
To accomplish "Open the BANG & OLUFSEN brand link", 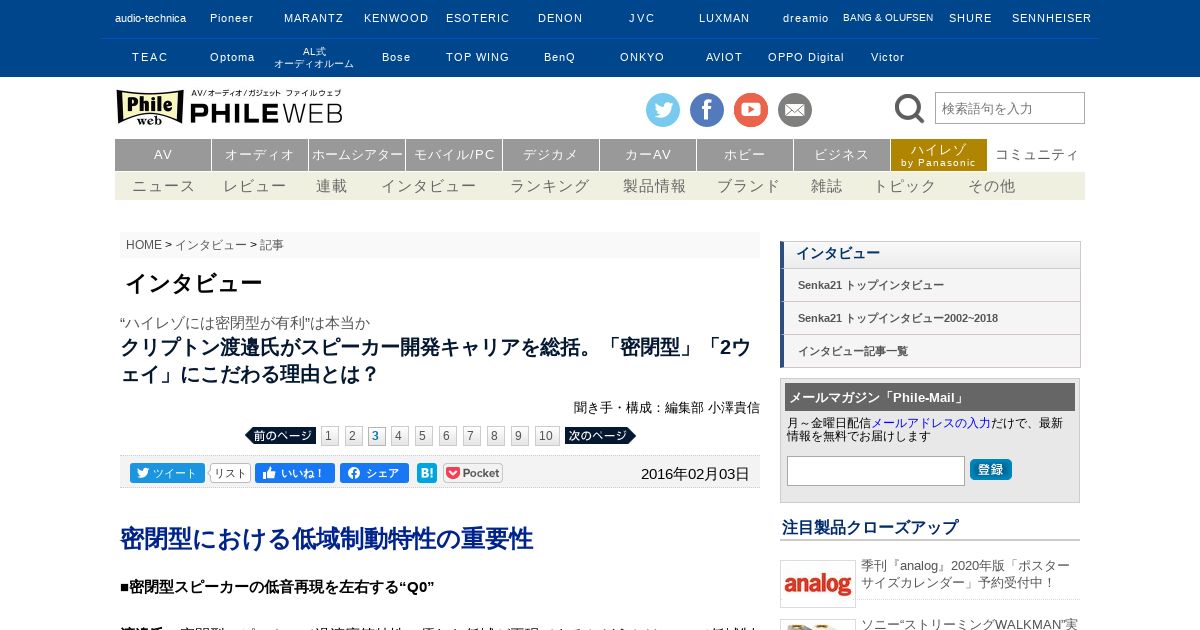I will (x=888, y=18).
